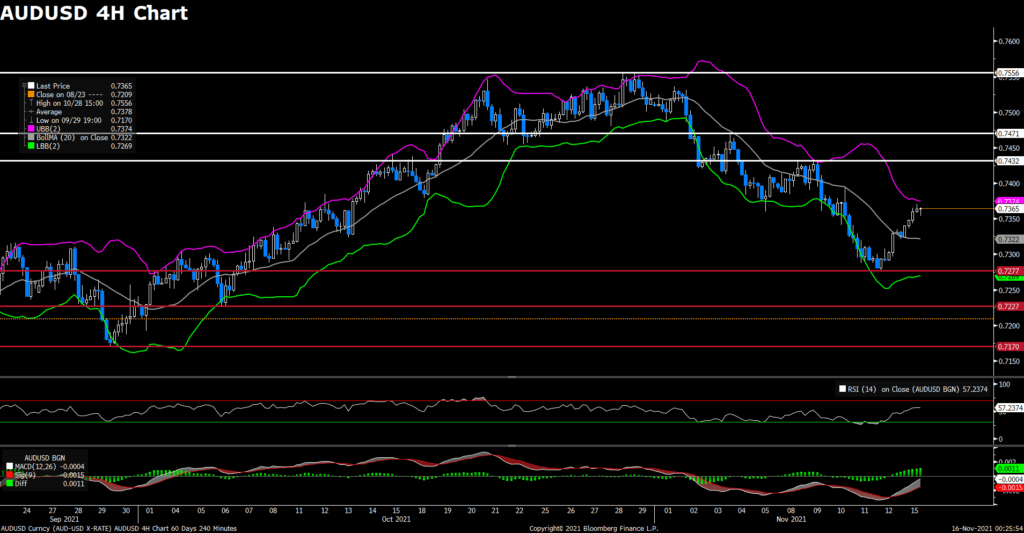The width and height of the screenshot is (1024, 533).
Task: Click the Bloomberg Finance copyright text
Action: coord(594,528)
